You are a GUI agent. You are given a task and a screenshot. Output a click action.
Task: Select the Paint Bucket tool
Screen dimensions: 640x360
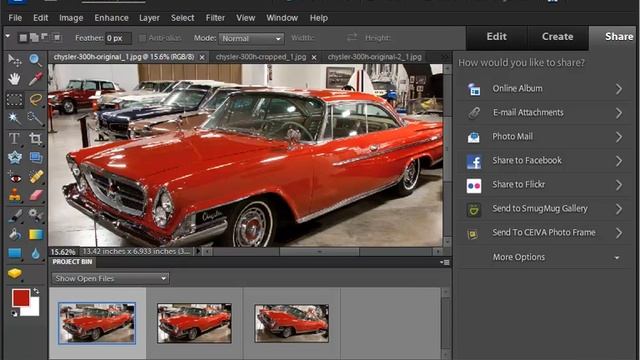(14, 234)
